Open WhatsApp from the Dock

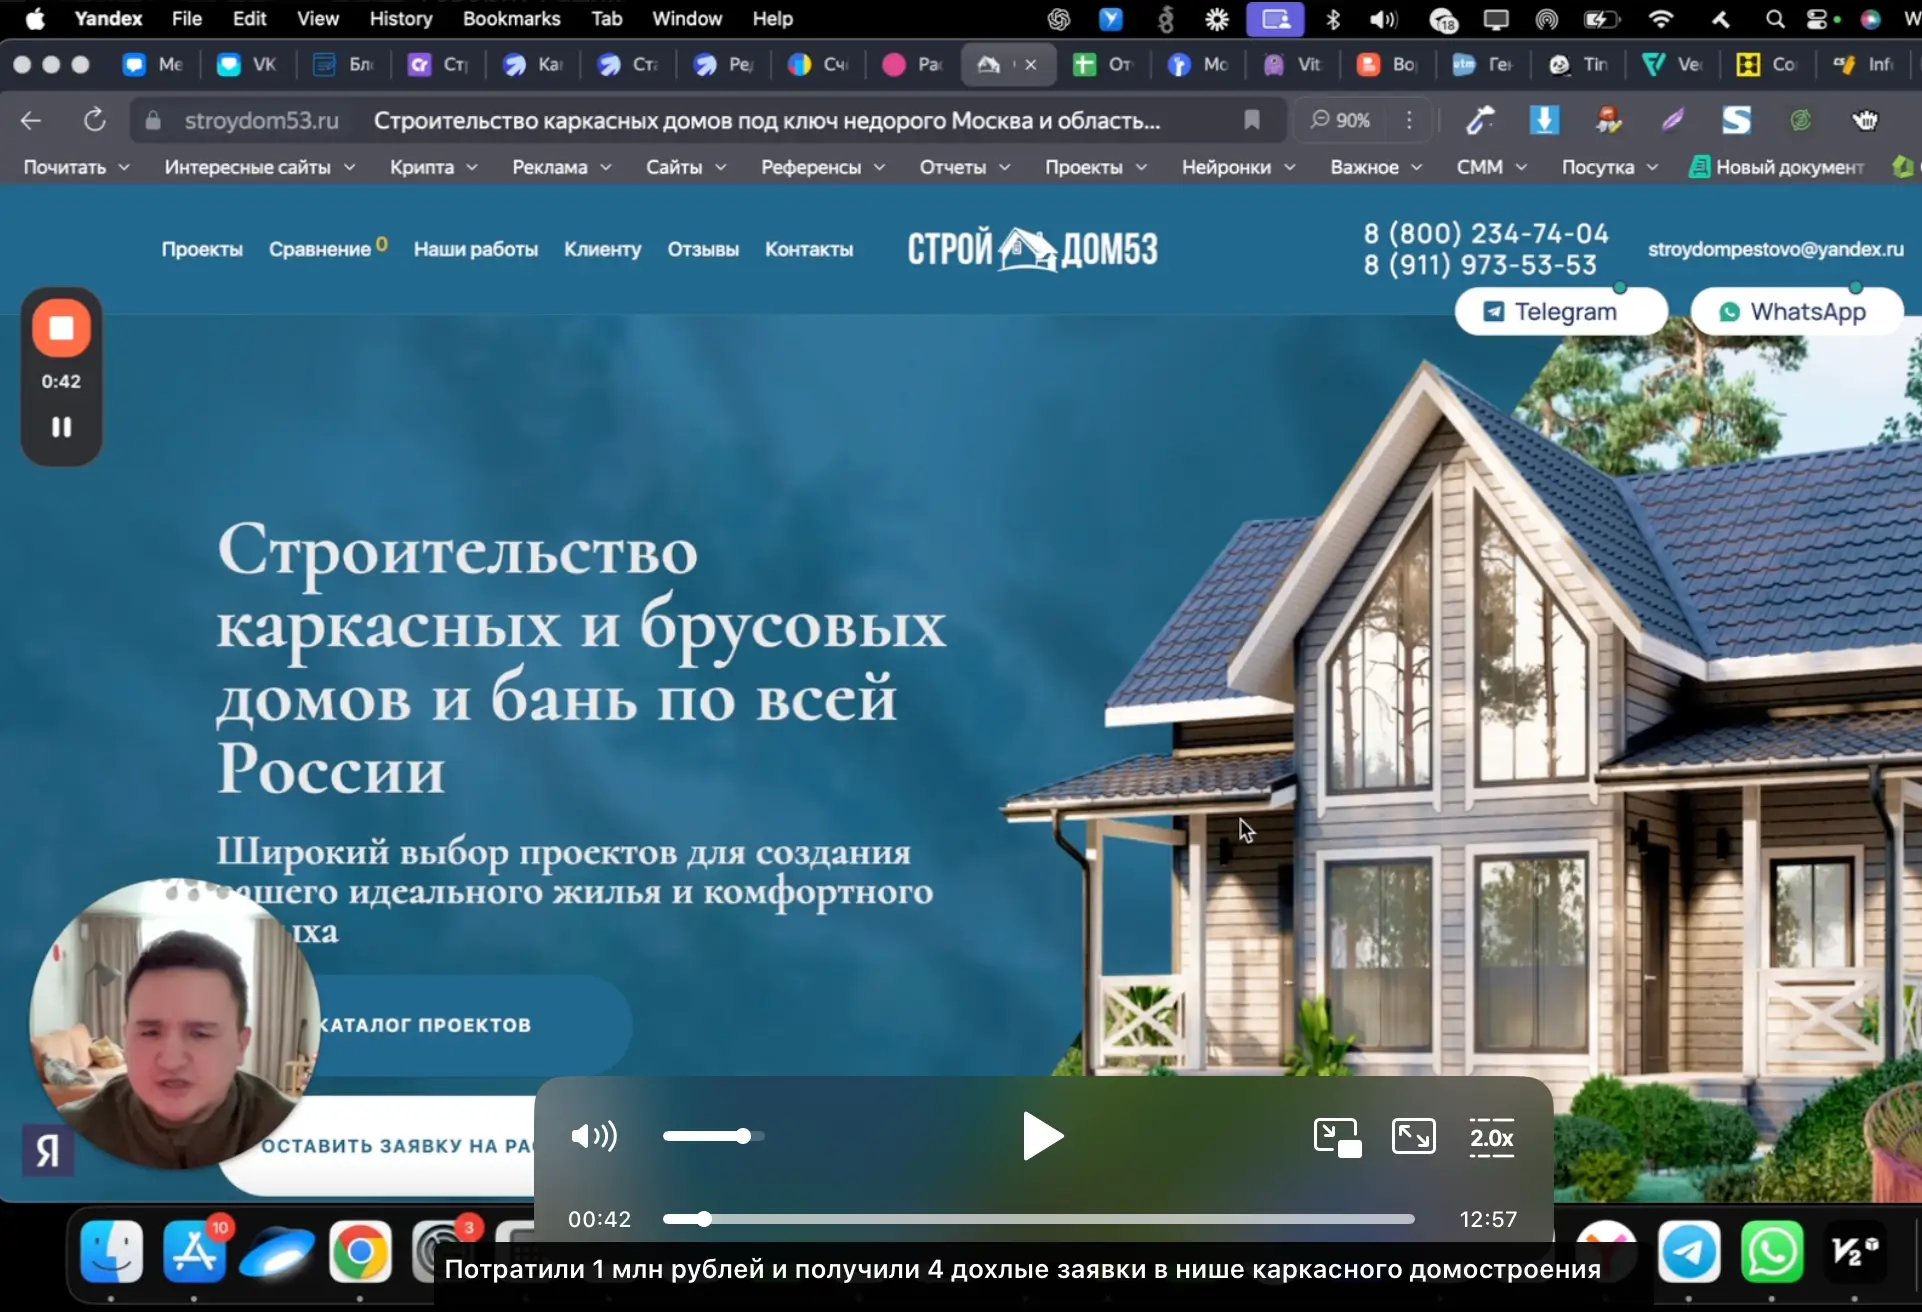(1772, 1251)
